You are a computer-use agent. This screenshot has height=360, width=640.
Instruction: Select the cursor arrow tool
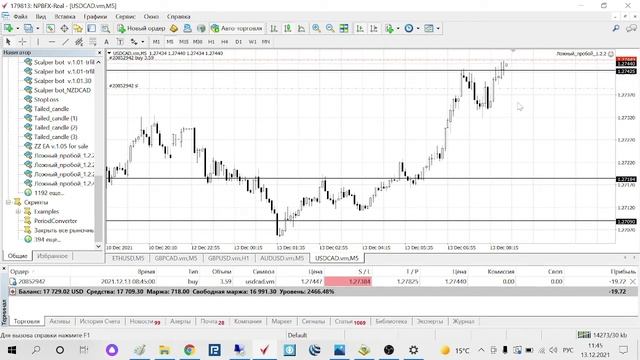(8, 42)
